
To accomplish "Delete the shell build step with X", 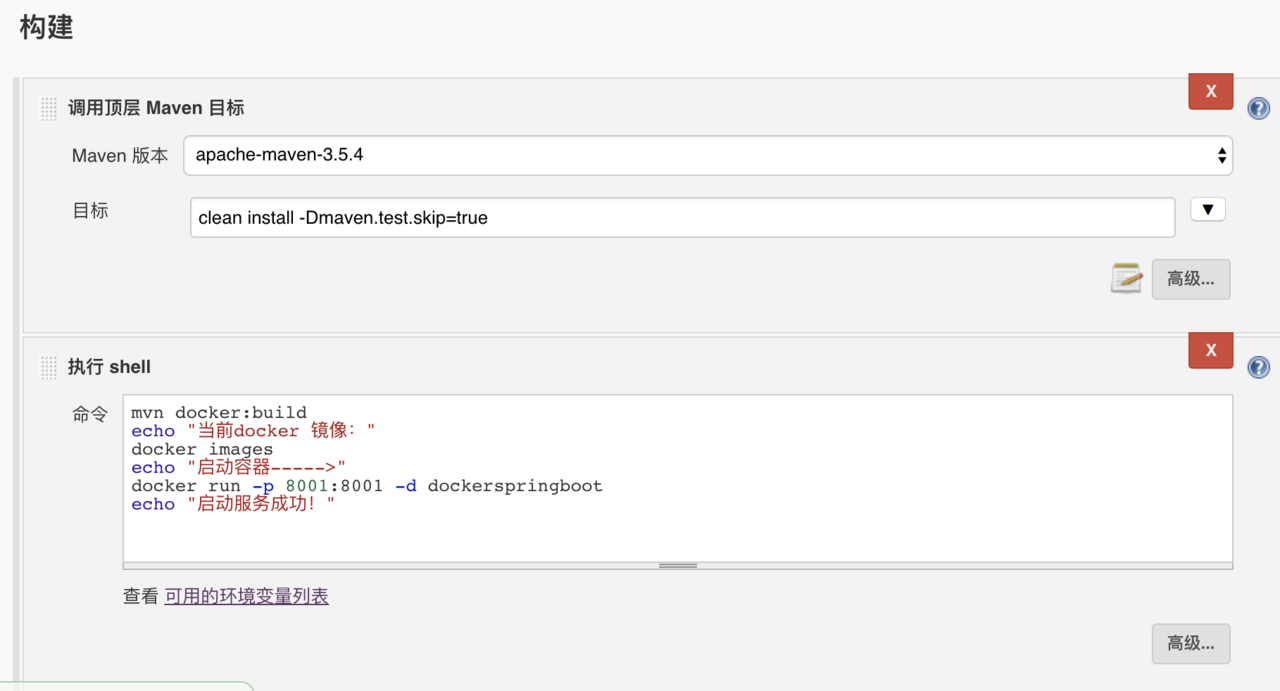I will (x=1210, y=350).
